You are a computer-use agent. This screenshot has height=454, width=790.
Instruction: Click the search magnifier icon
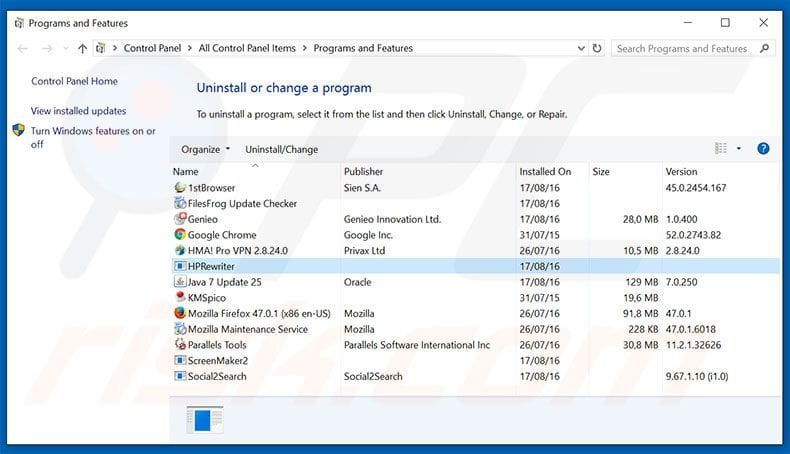764,48
